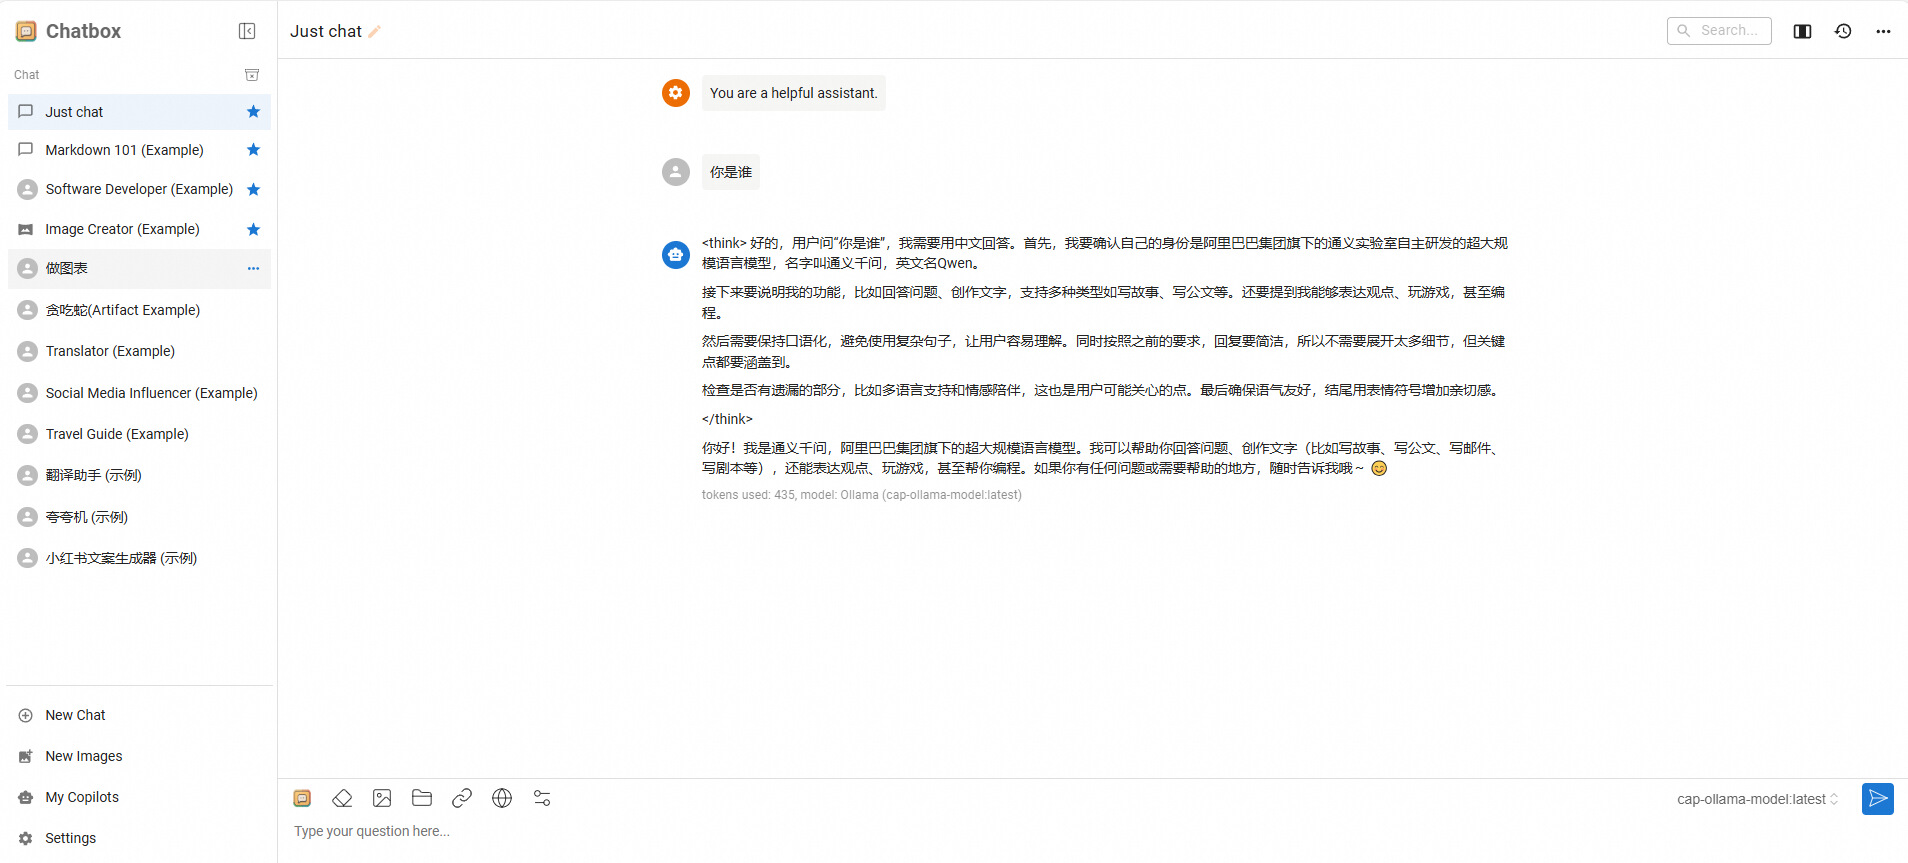Image resolution: width=1908 pixels, height=863 pixels.
Task: Send message with the blue arrow button
Action: pos(1877,799)
